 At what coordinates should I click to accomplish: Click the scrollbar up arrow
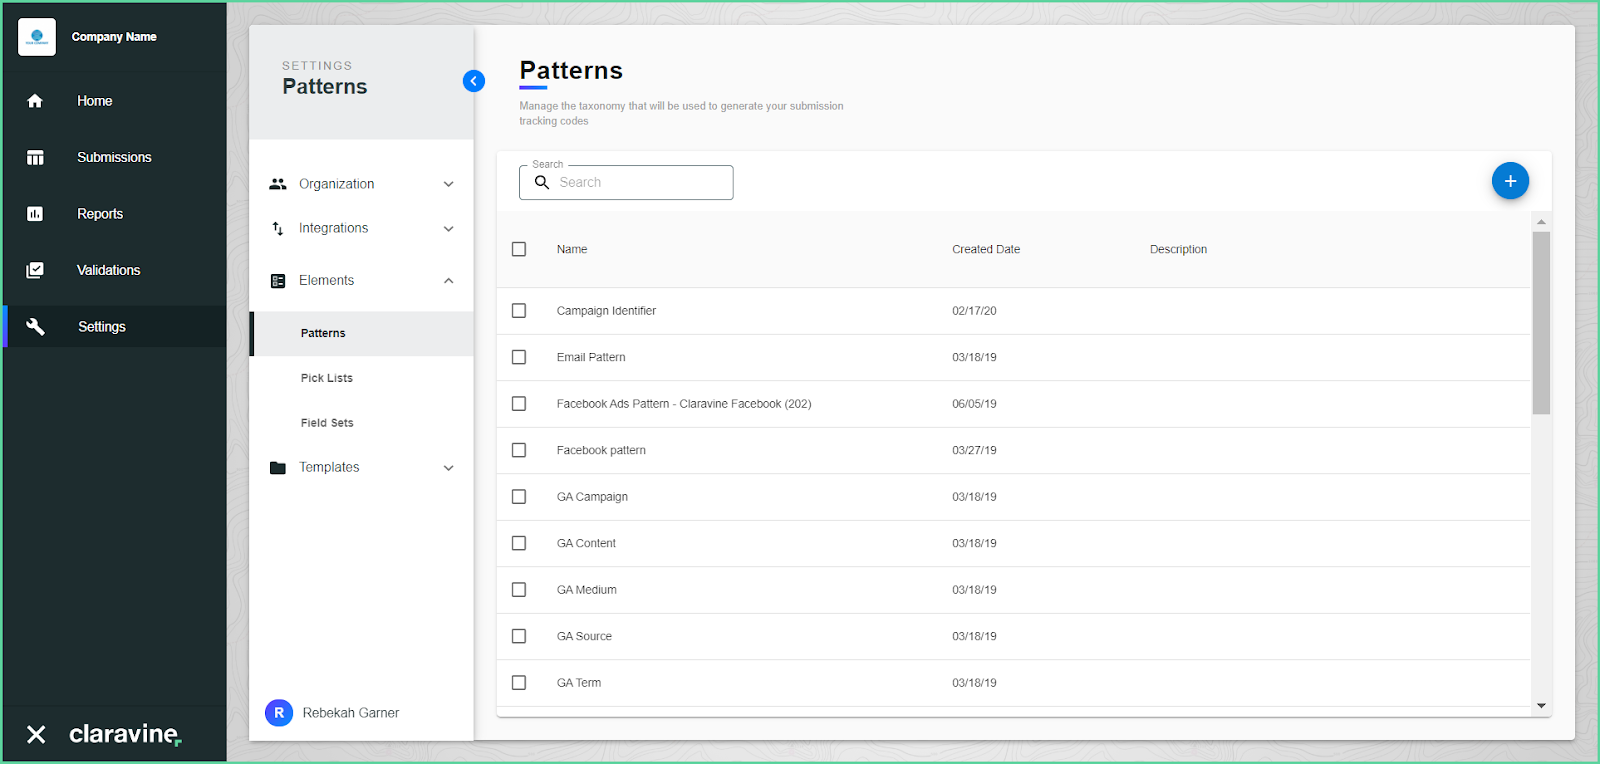tap(1541, 222)
